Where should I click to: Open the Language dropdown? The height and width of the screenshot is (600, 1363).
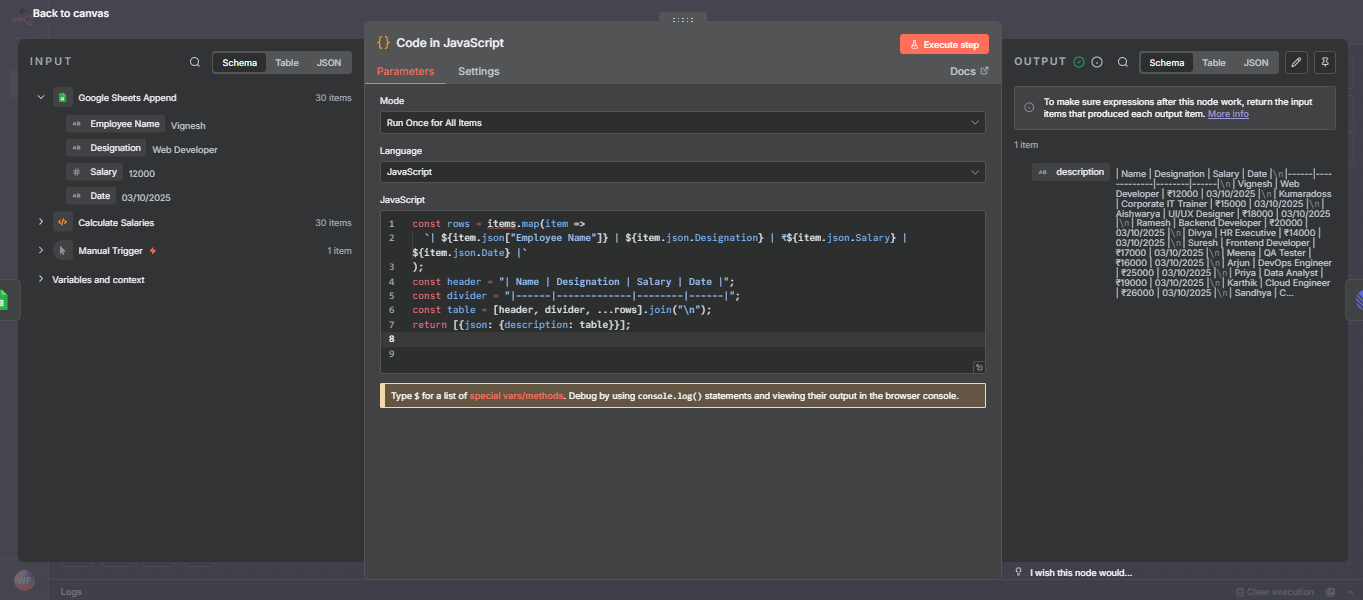click(x=681, y=171)
